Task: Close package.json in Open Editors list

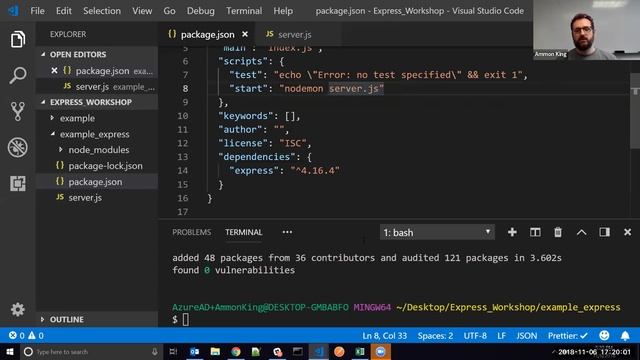Action: [54, 71]
